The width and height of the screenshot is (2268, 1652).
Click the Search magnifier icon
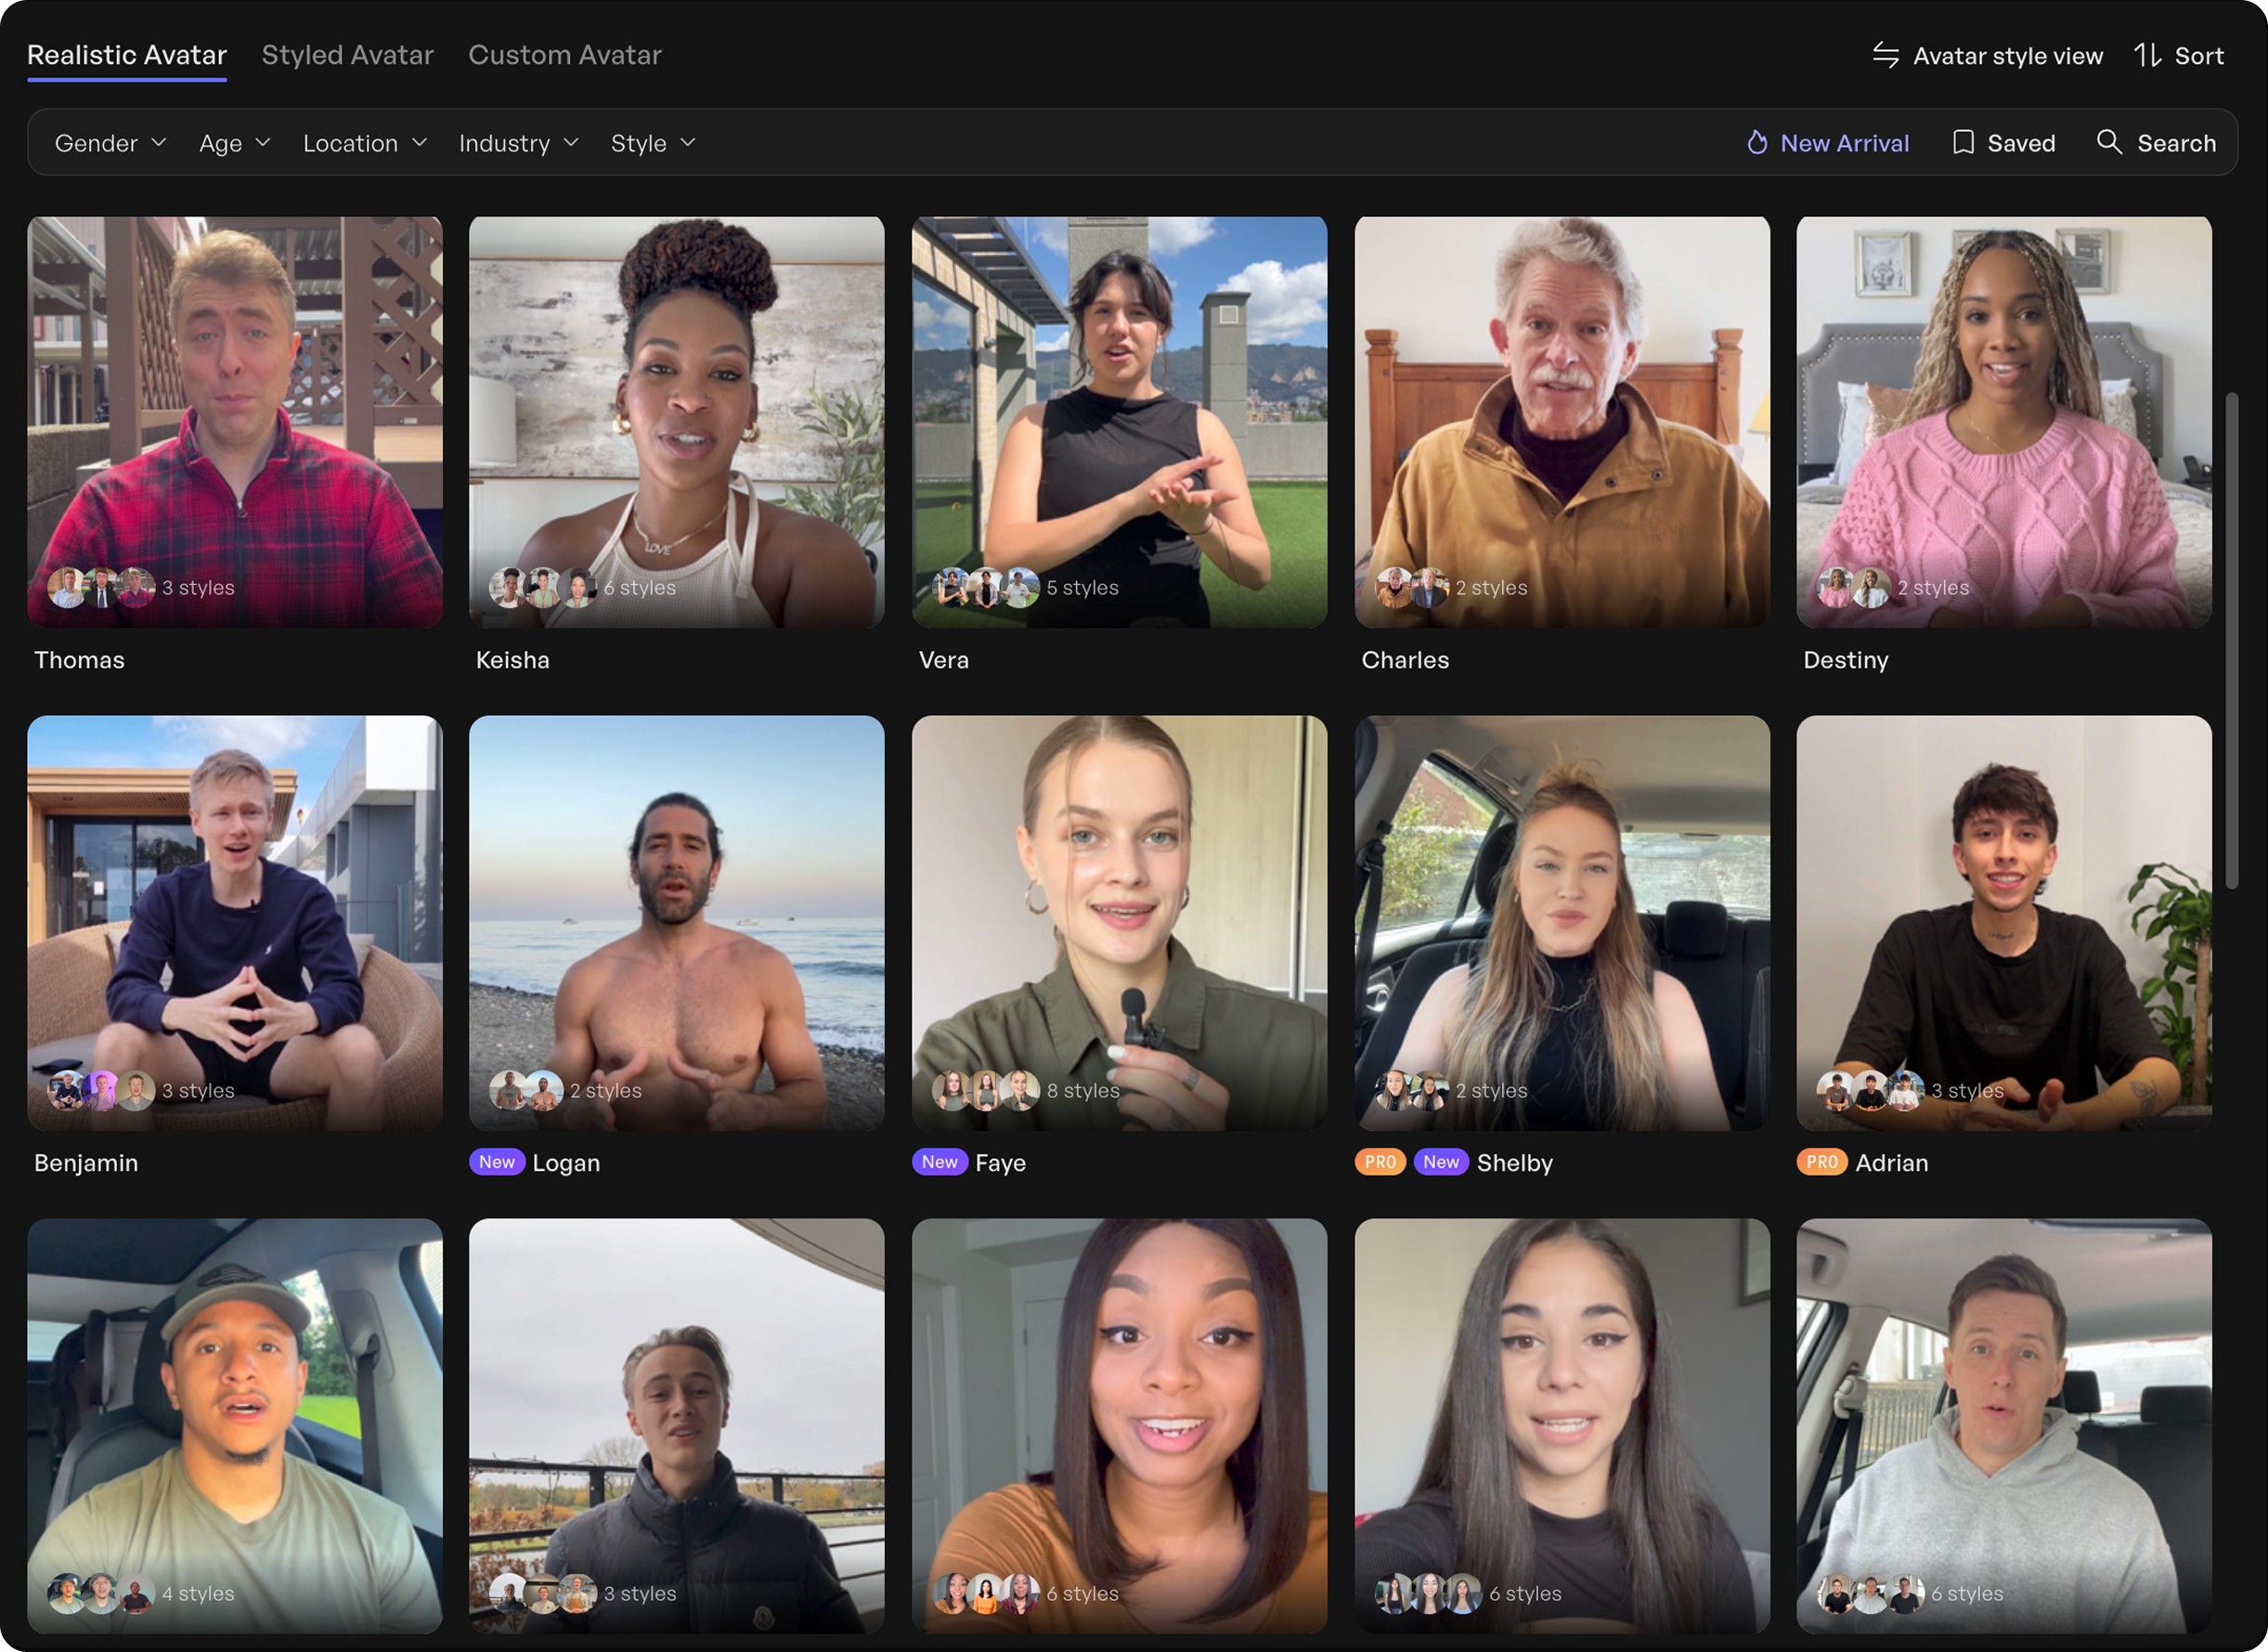click(2108, 142)
